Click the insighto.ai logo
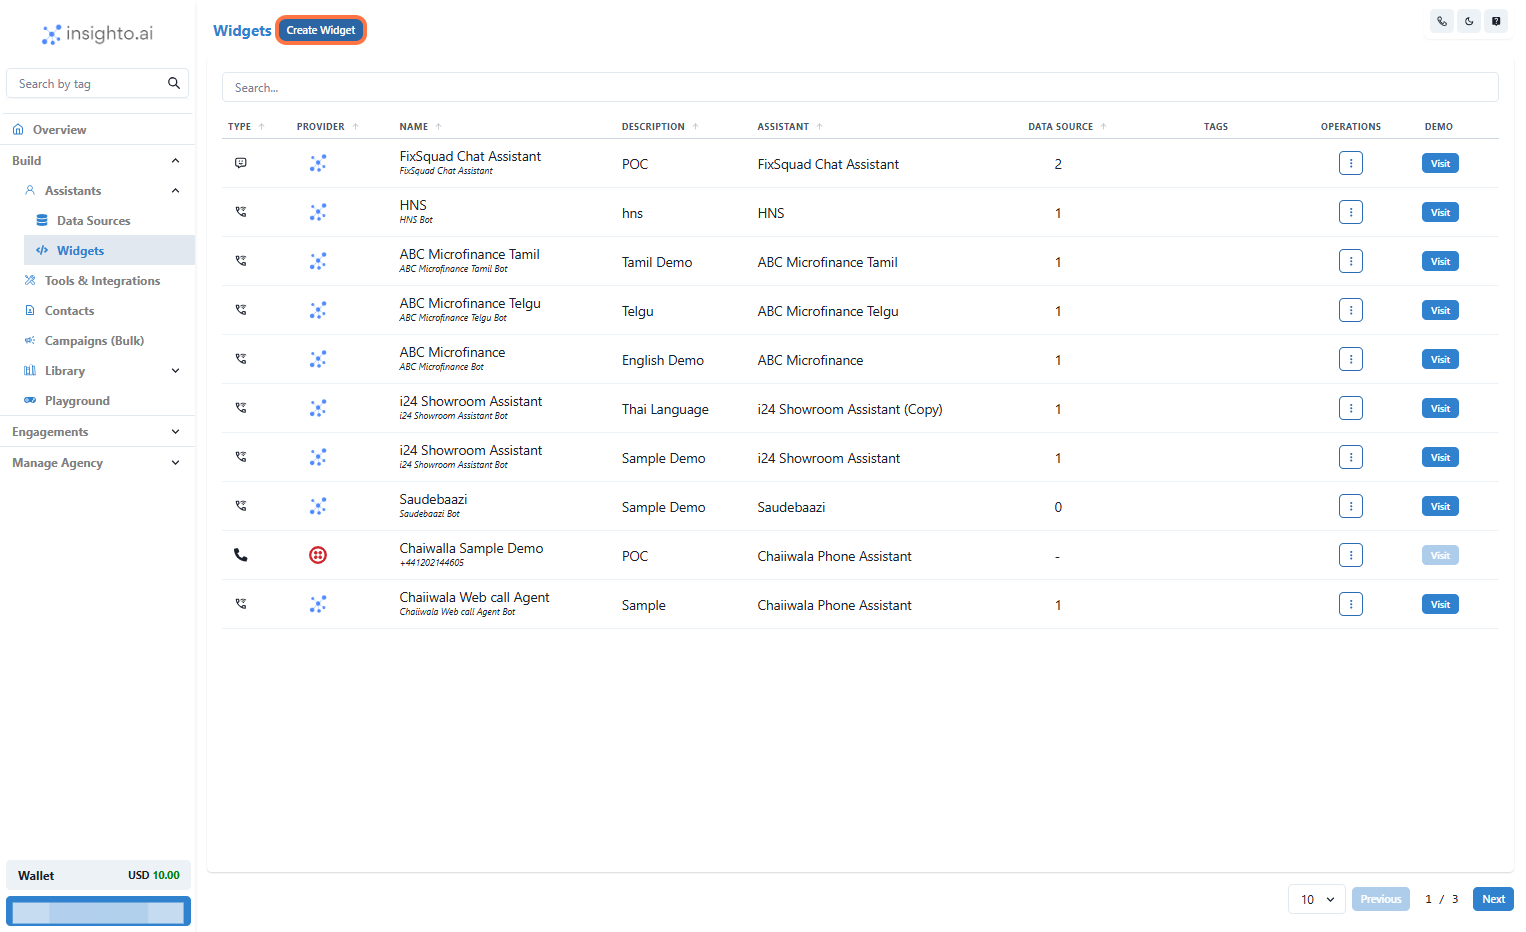Viewport: 1526px width, 932px height. tap(97, 34)
